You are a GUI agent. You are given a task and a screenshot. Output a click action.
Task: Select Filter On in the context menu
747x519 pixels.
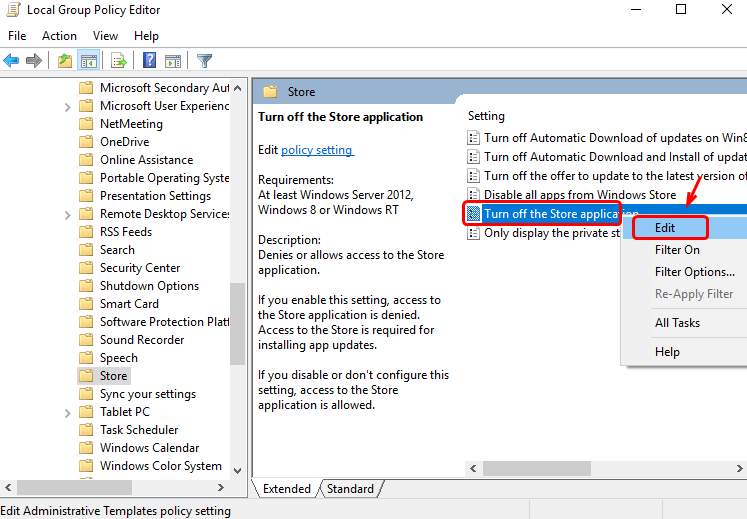677,250
